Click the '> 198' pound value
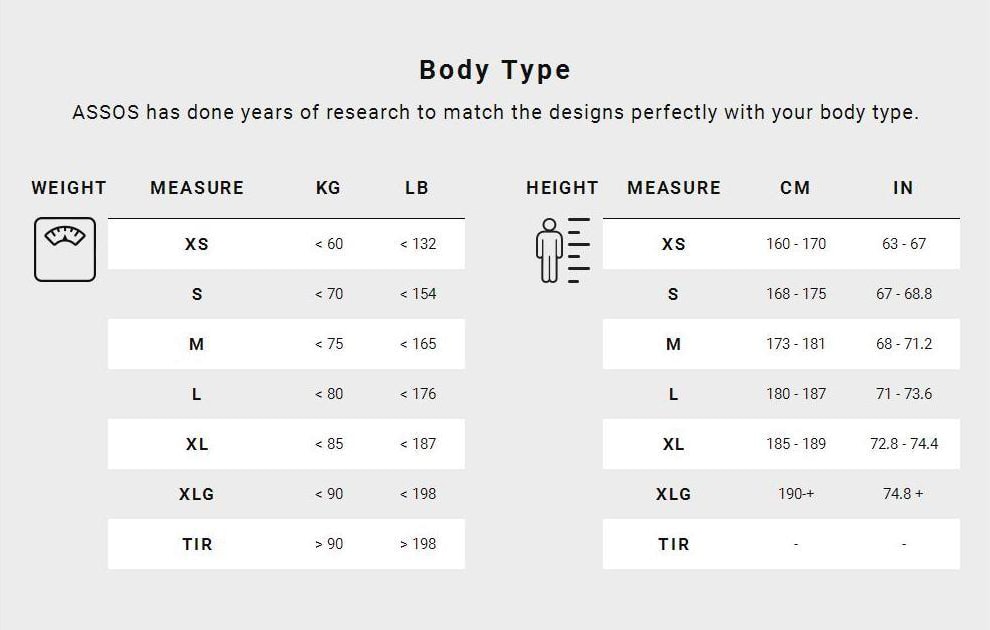Screen dimensions: 990x630 coord(418,544)
